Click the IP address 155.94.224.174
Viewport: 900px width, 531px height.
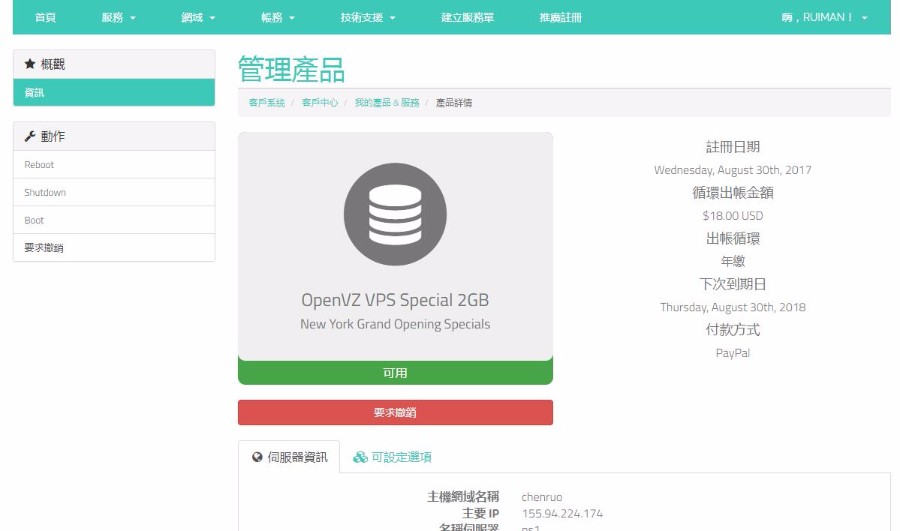562,513
